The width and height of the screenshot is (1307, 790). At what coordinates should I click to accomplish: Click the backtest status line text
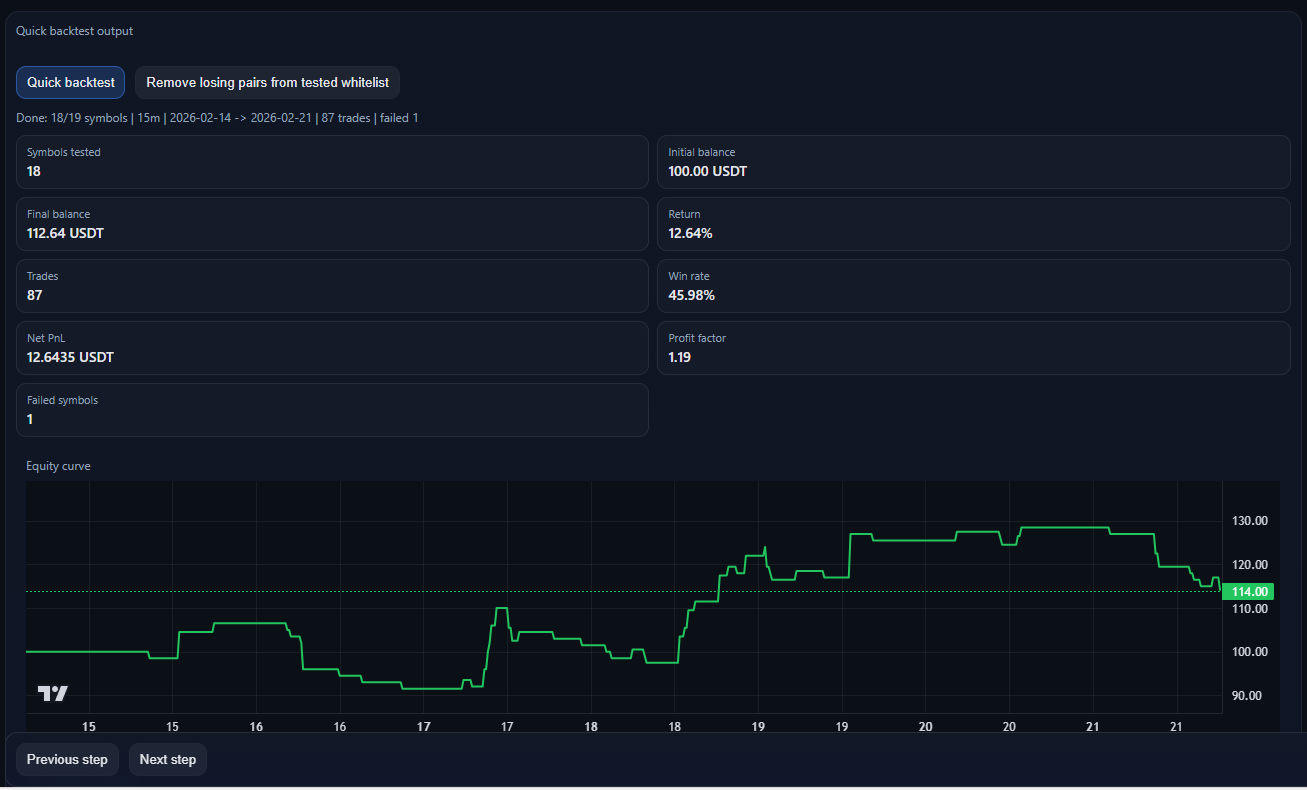tap(217, 118)
